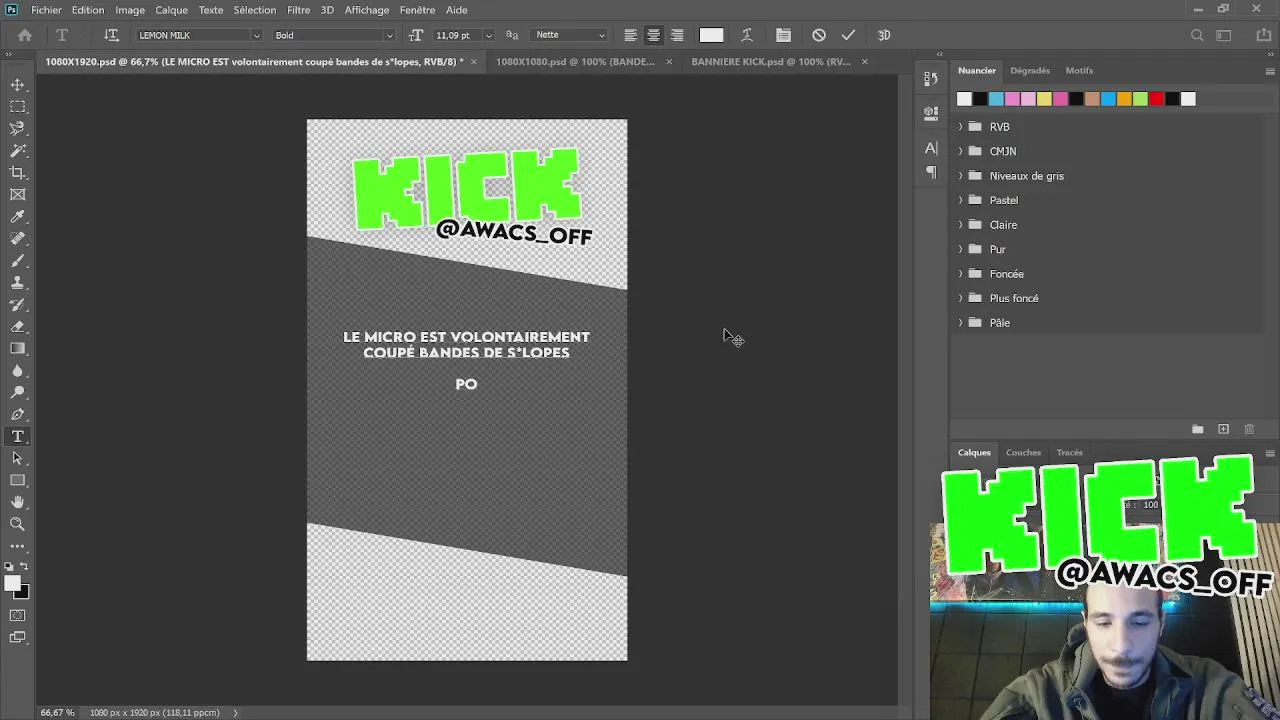Select the Clone Stamp tool
The image size is (1280, 720).
(x=17, y=283)
